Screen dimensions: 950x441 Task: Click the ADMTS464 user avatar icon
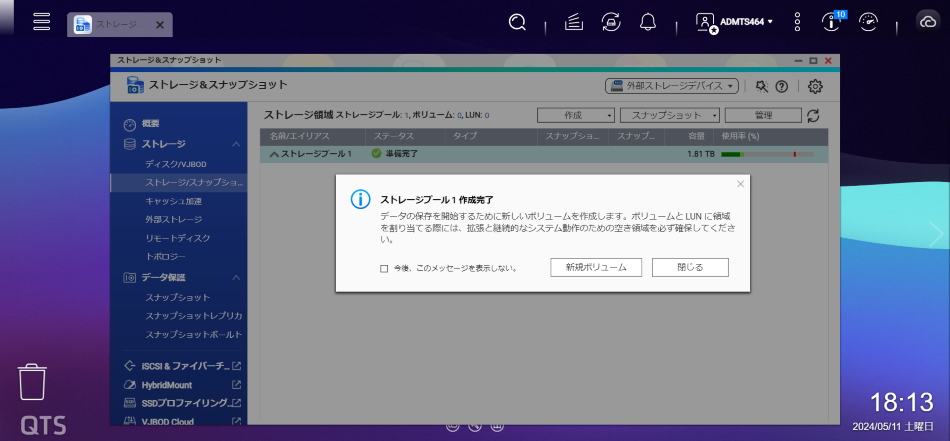click(706, 22)
